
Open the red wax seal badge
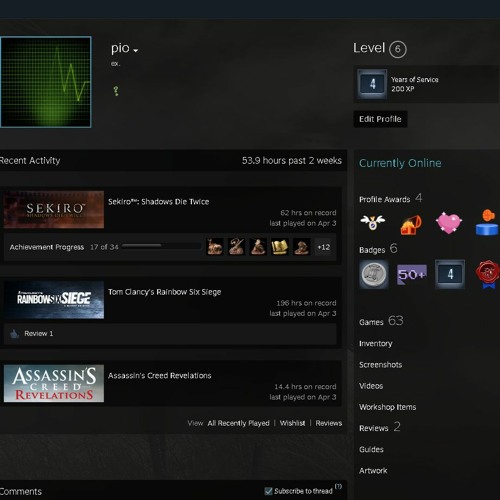[x=488, y=274]
